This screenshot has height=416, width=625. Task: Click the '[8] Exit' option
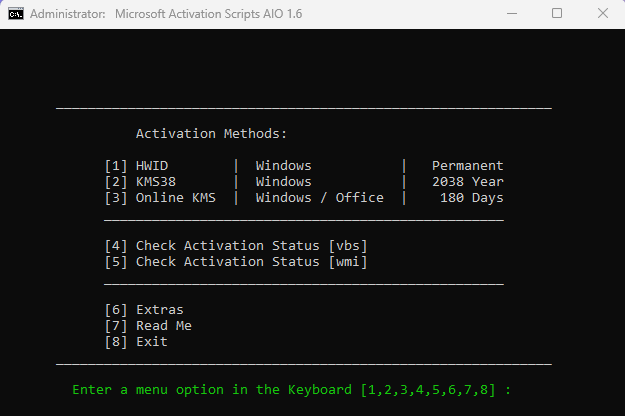pos(136,342)
